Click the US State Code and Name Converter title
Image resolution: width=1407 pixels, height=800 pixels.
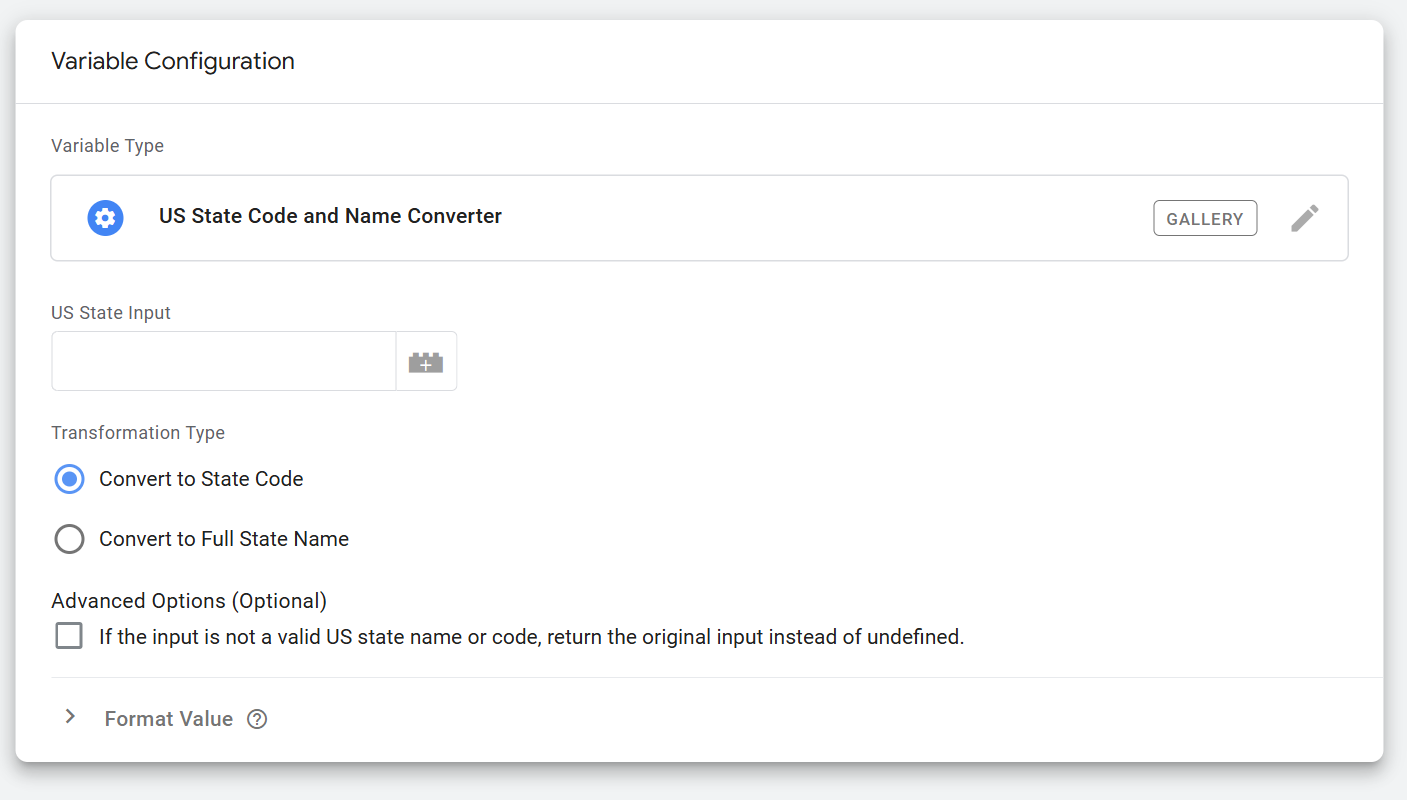point(329,216)
